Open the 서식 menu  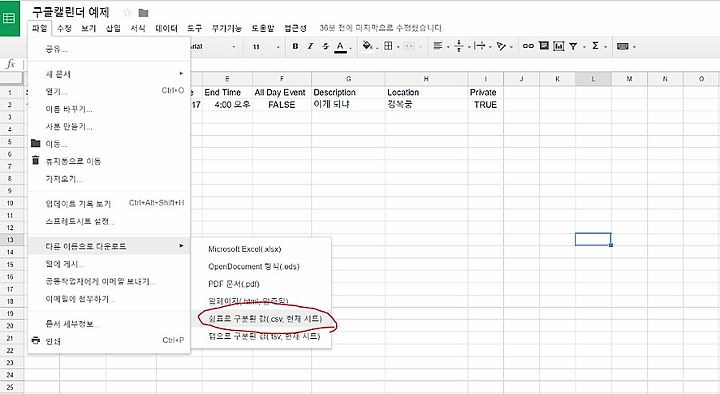tap(138, 28)
